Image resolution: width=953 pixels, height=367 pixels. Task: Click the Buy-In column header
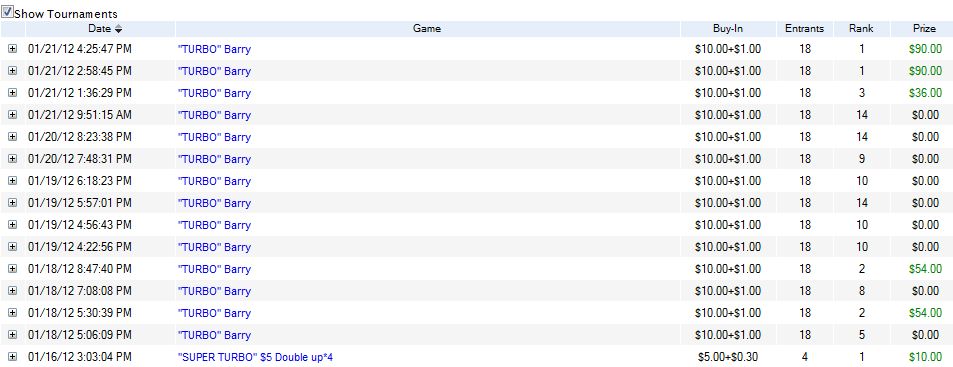728,29
